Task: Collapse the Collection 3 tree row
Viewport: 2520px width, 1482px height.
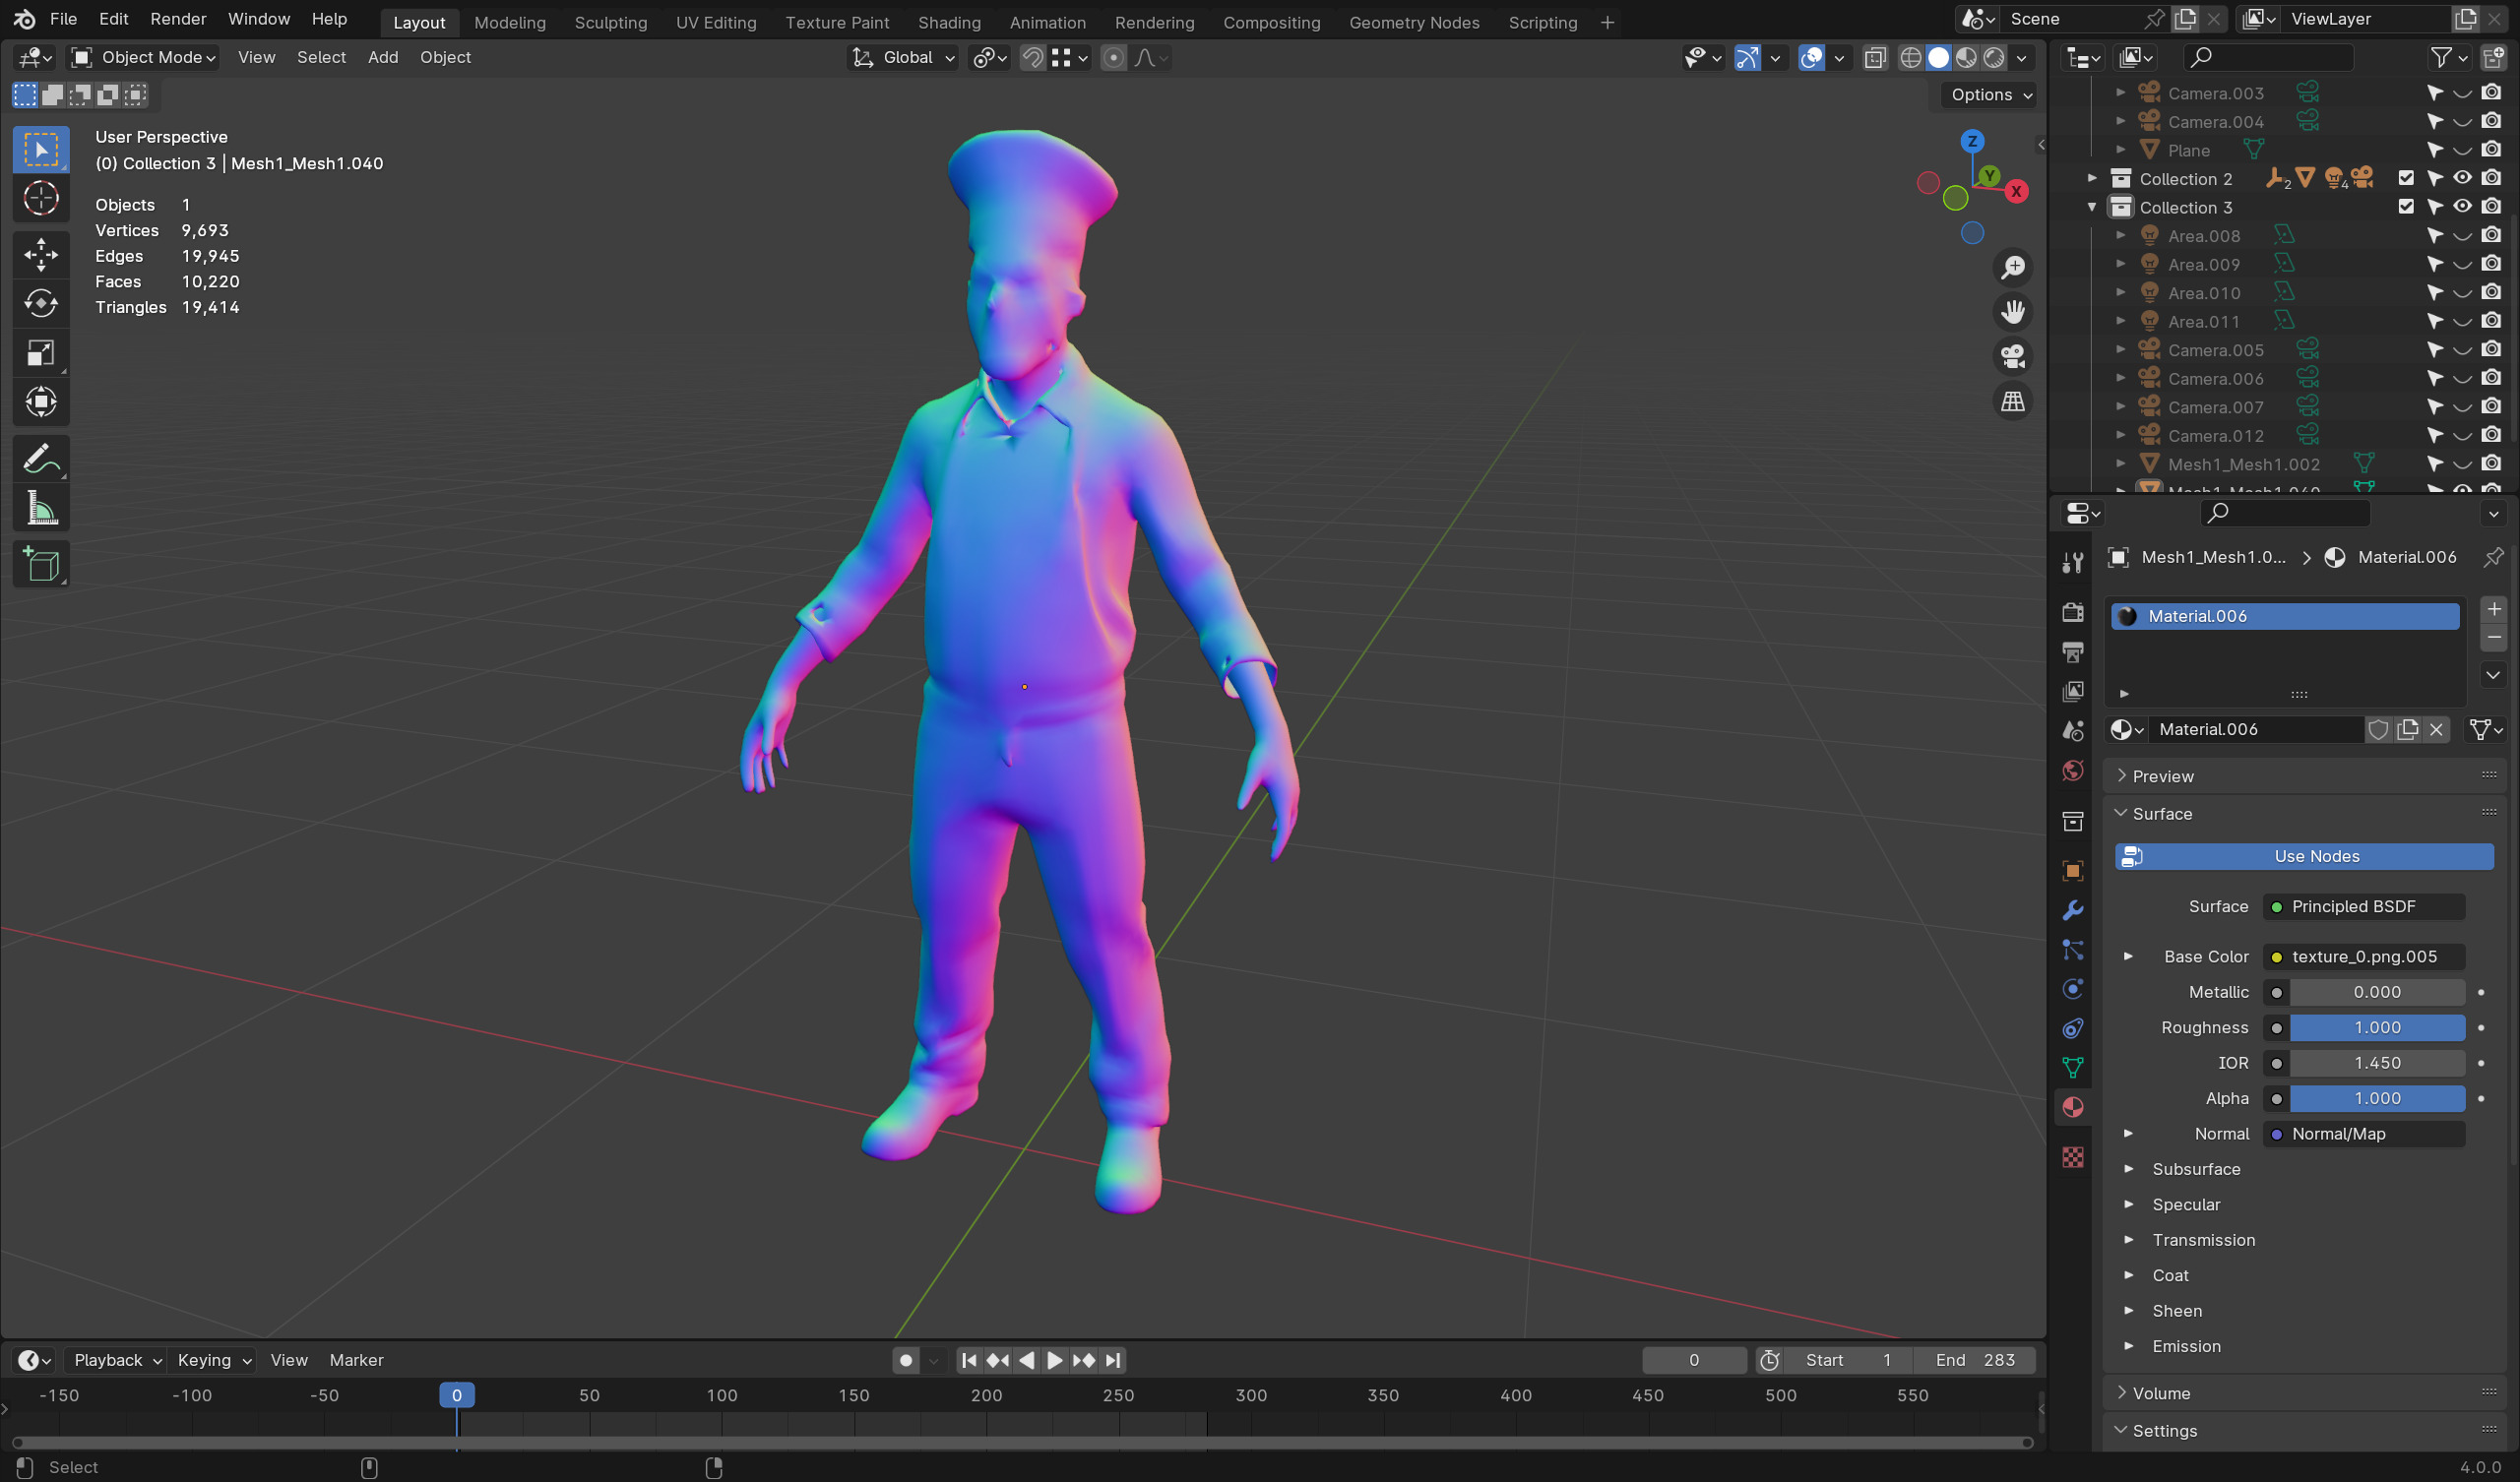Action: tap(2092, 207)
